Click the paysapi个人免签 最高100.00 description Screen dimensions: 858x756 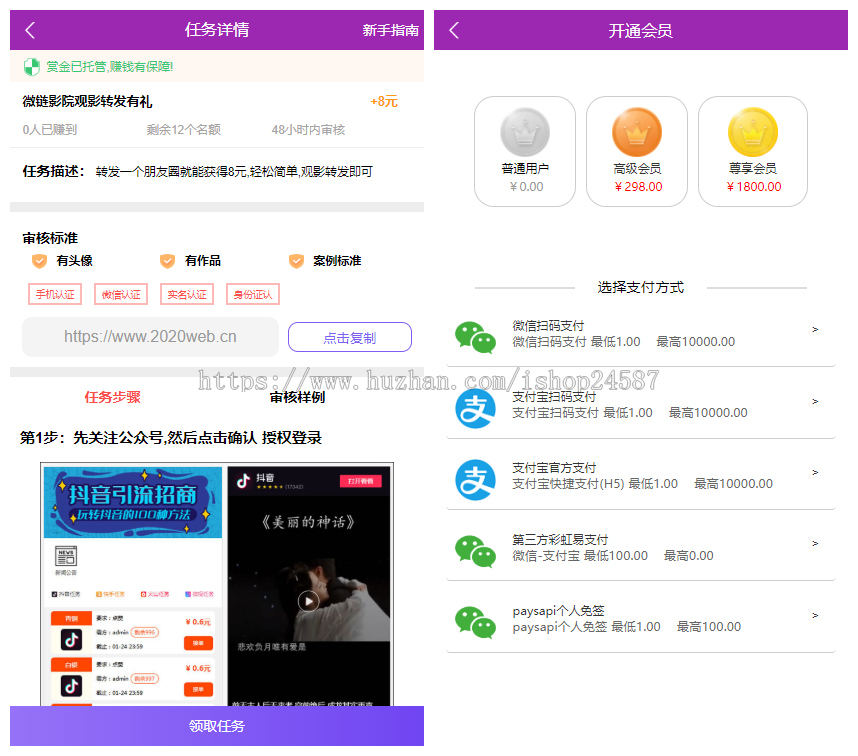[x=627, y=627]
